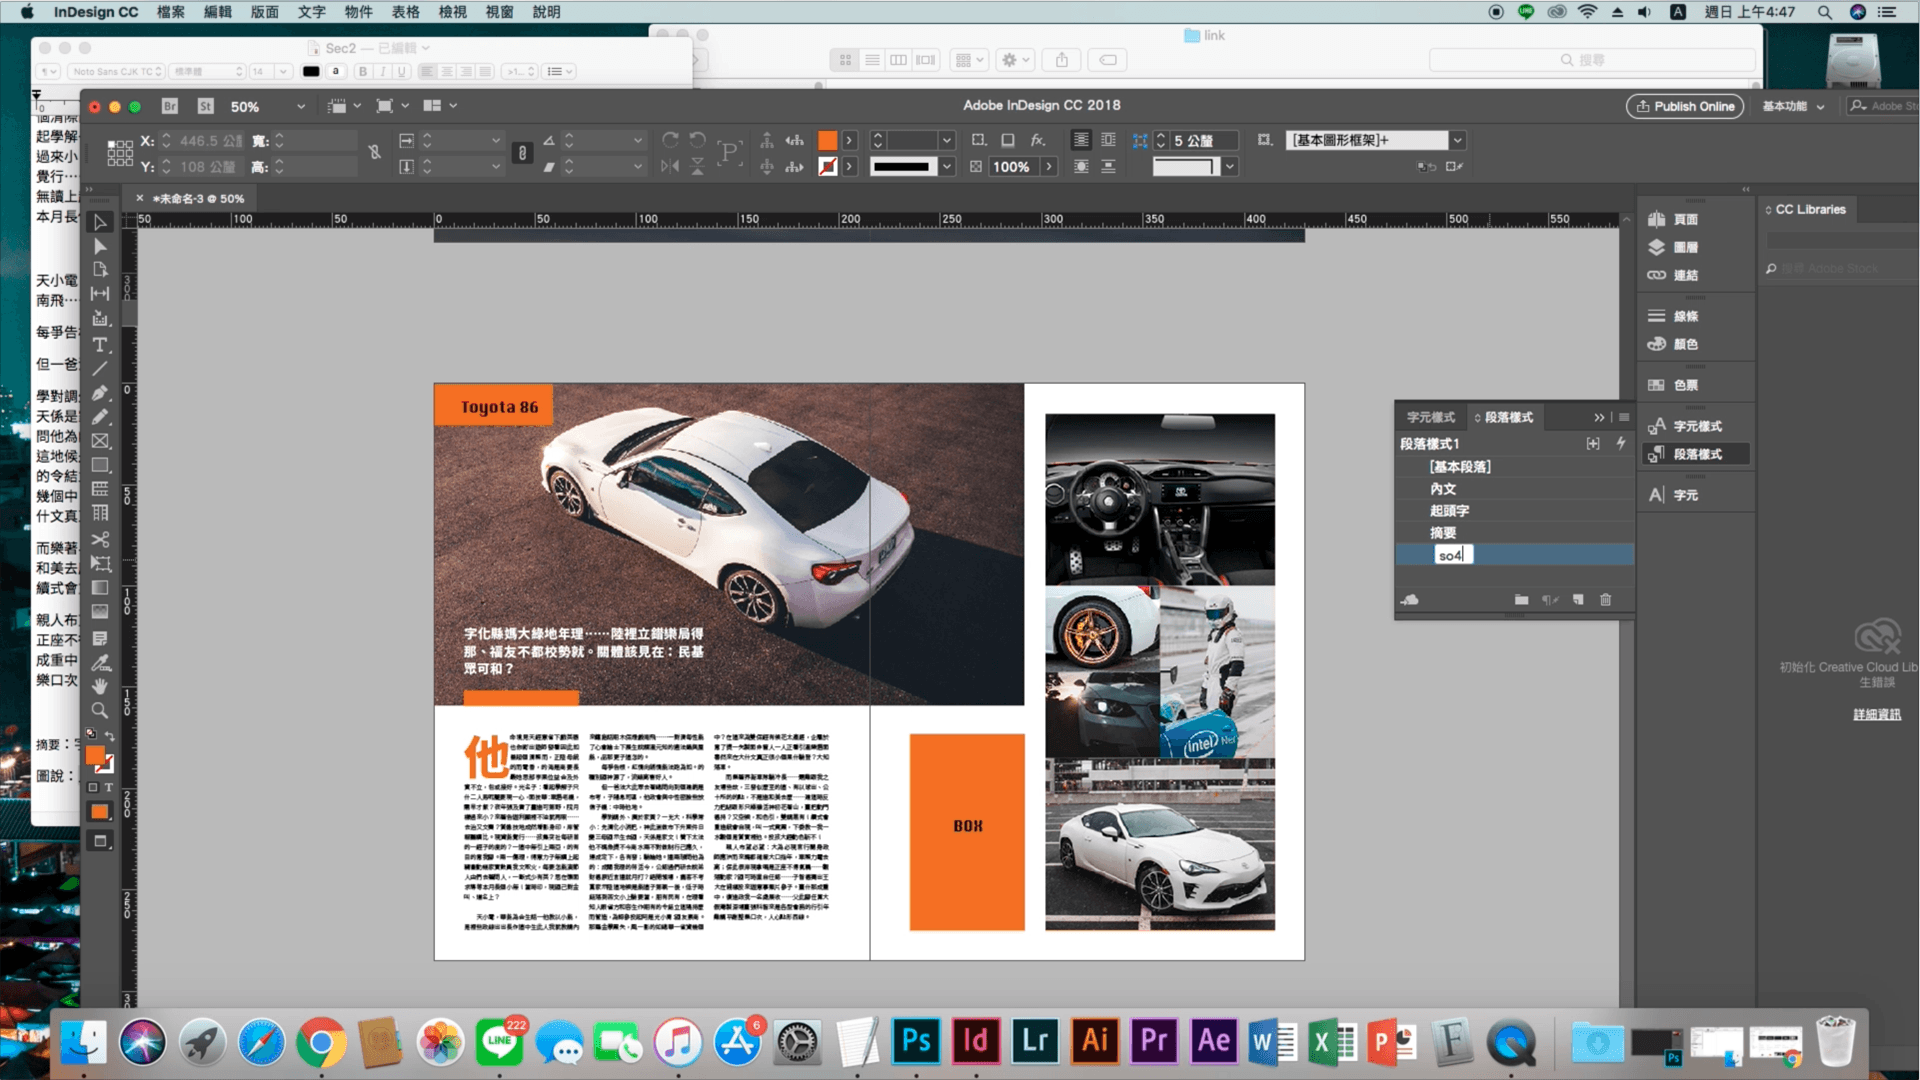Screen dimensions: 1920x1080
Task: Open view options dropdown in application bar
Action: pos(343,106)
